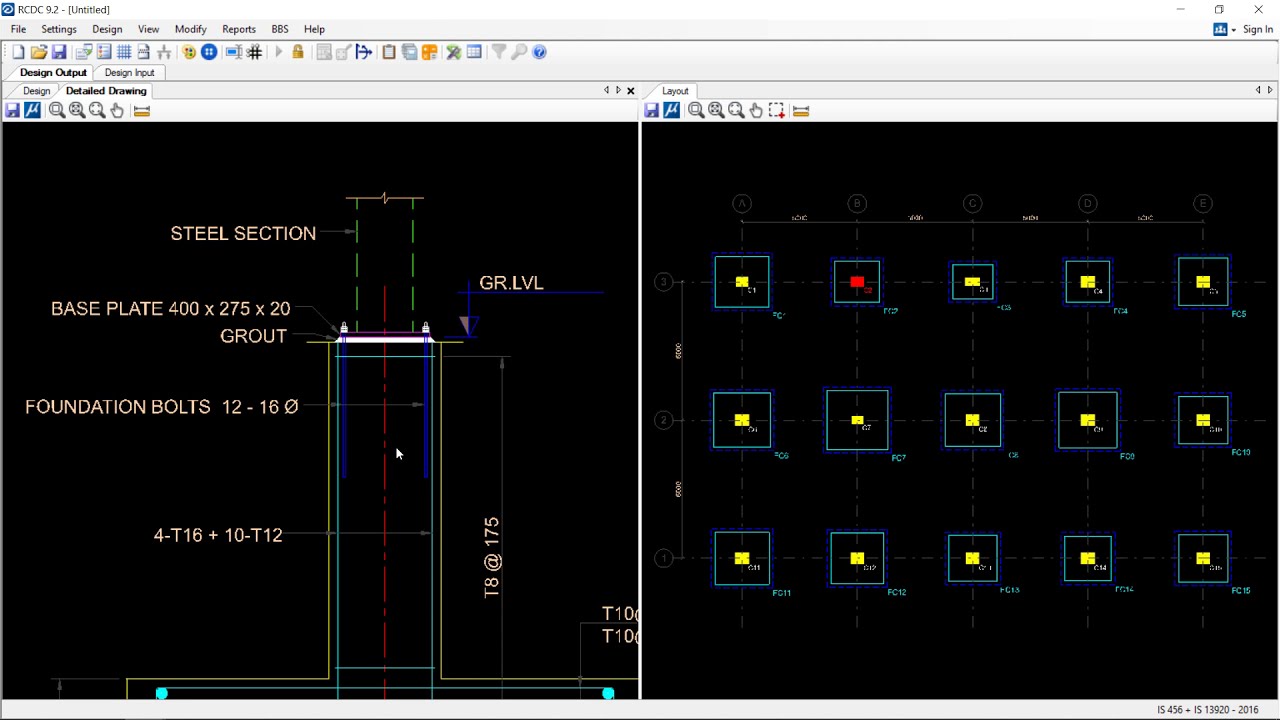Zoom window in Detailed Drawing pane
The height and width of the screenshot is (720, 1280).
pyautogui.click(x=57, y=110)
